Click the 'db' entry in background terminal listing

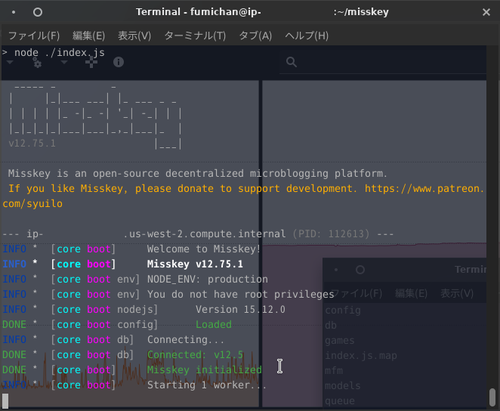(x=331, y=325)
